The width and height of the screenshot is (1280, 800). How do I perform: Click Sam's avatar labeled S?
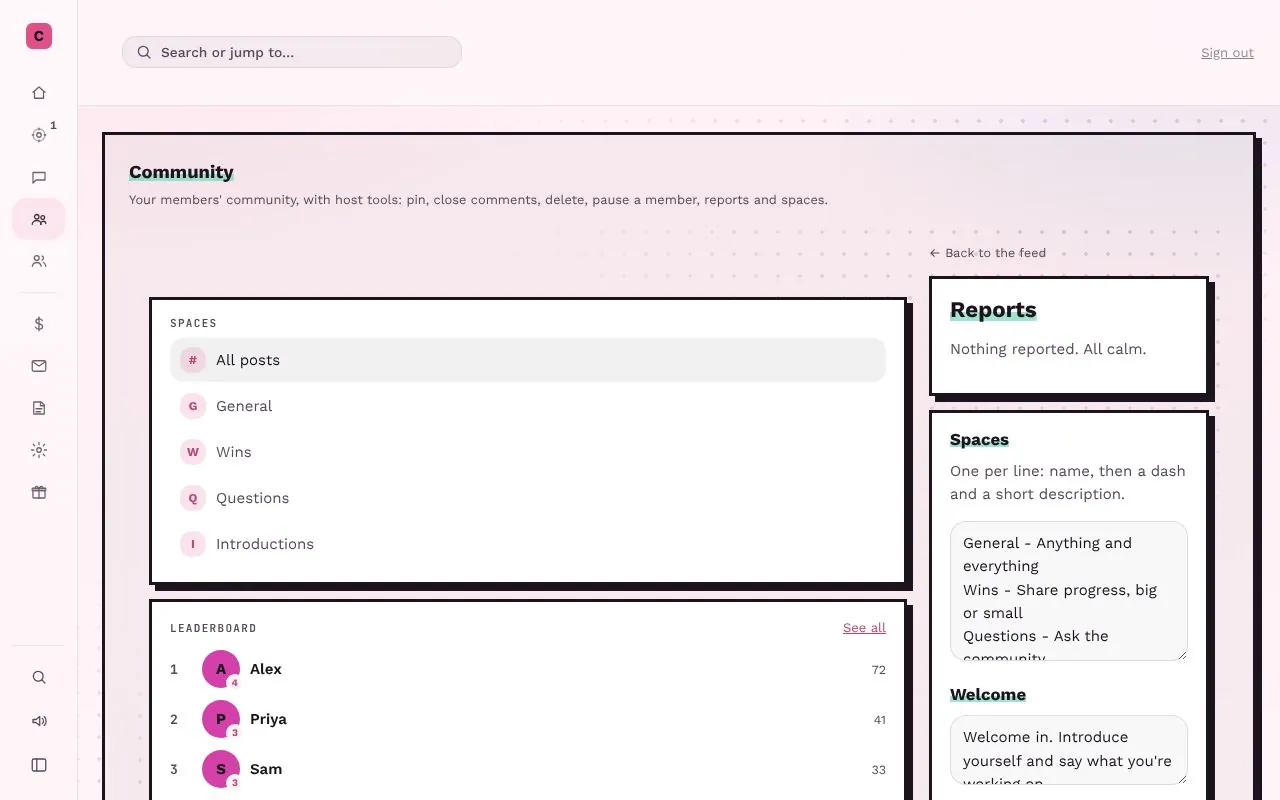coord(221,769)
